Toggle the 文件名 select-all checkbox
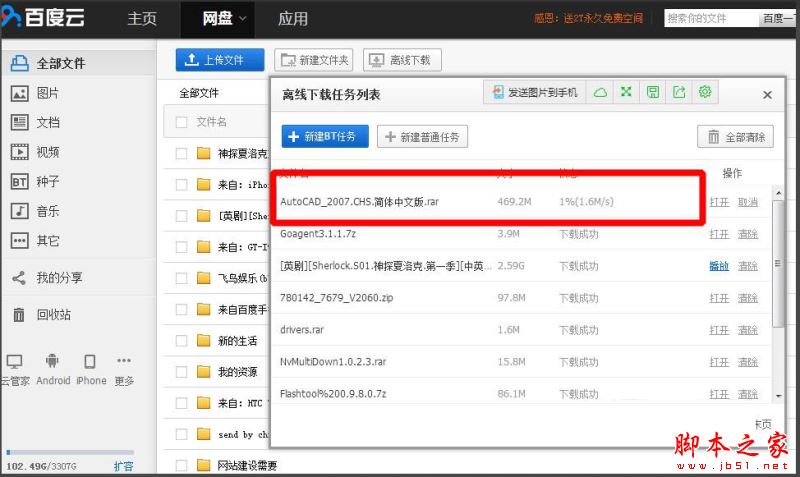The width and height of the screenshot is (800, 477). click(x=181, y=122)
